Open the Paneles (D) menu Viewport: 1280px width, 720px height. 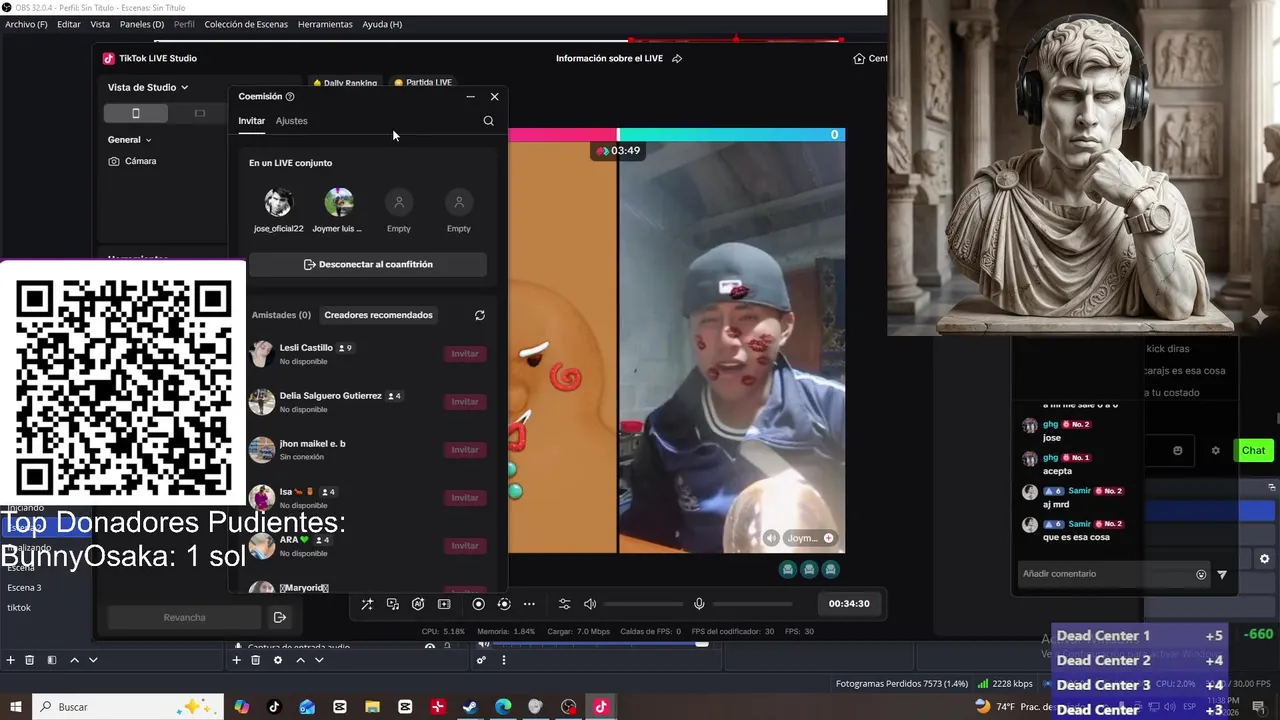(142, 24)
